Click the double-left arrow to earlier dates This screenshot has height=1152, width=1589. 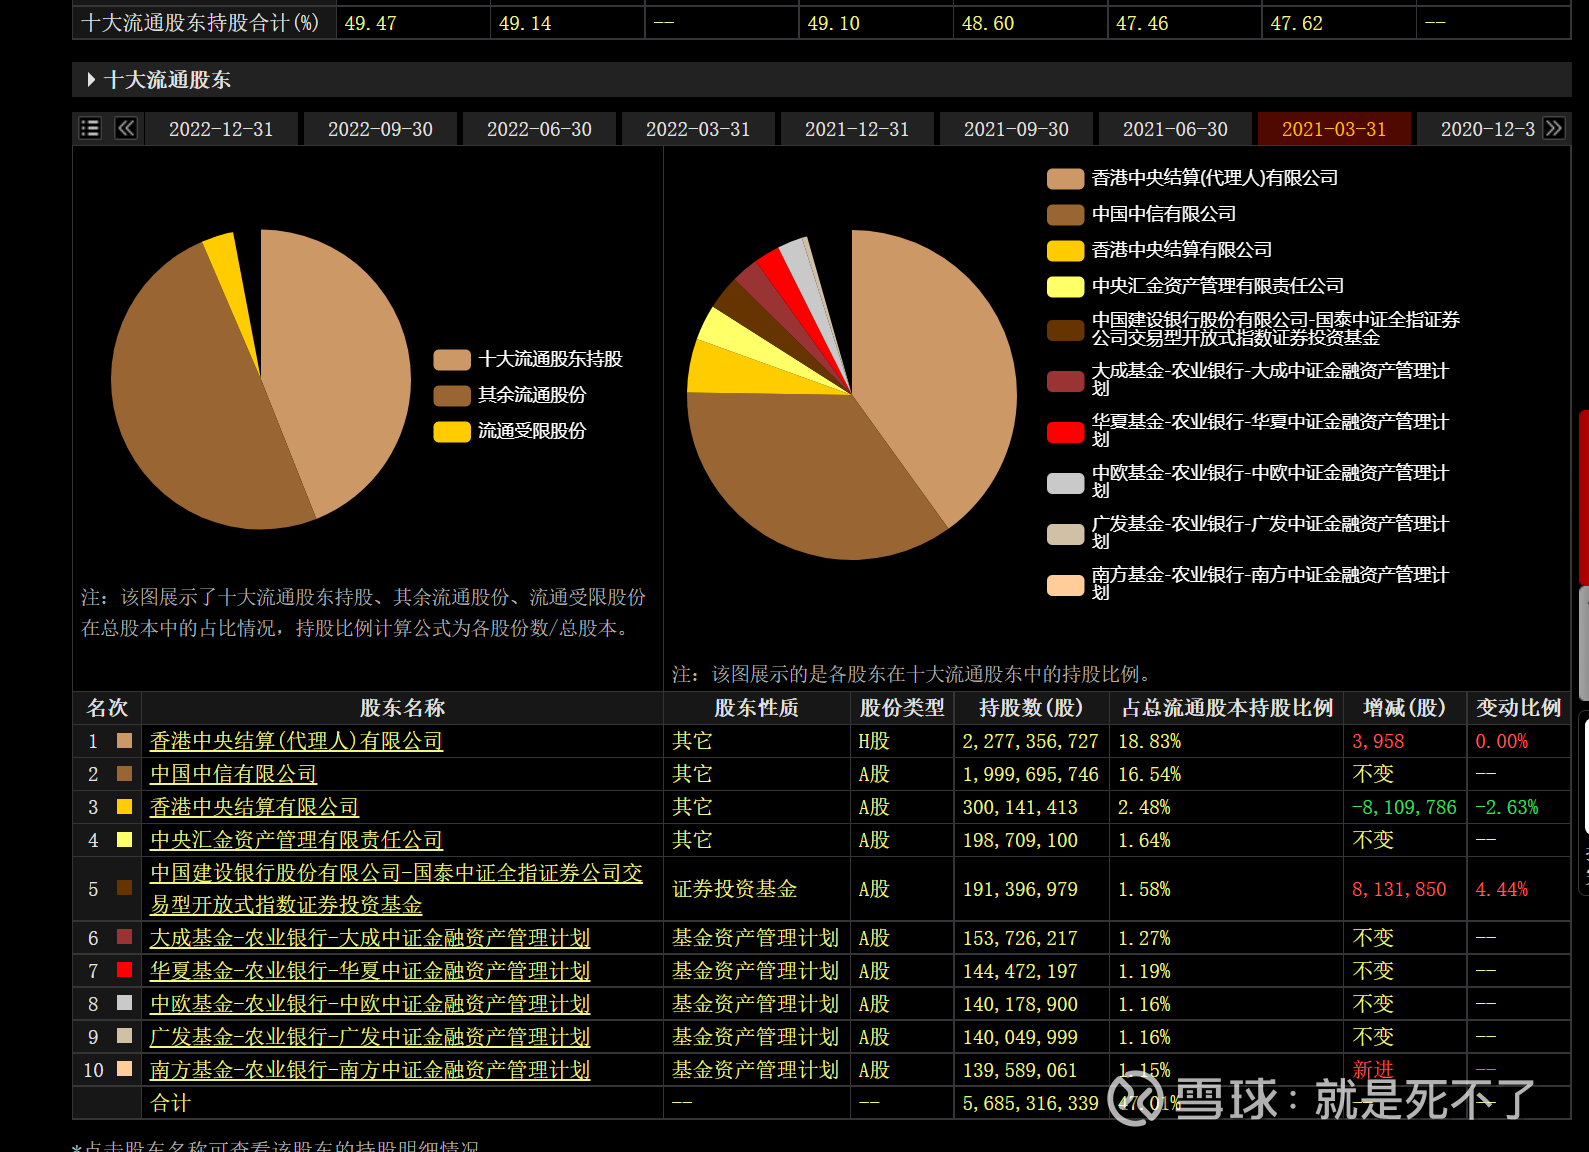(126, 128)
